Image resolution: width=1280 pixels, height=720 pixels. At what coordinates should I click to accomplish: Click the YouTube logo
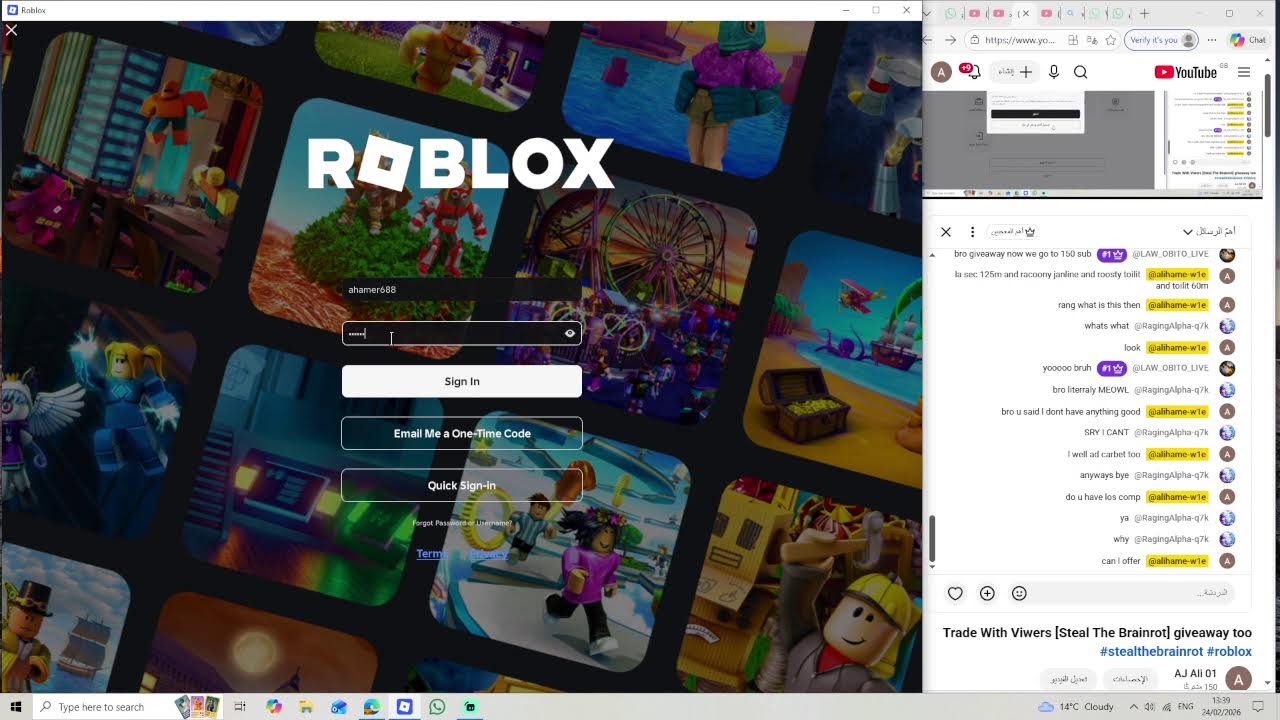[x=1185, y=72]
